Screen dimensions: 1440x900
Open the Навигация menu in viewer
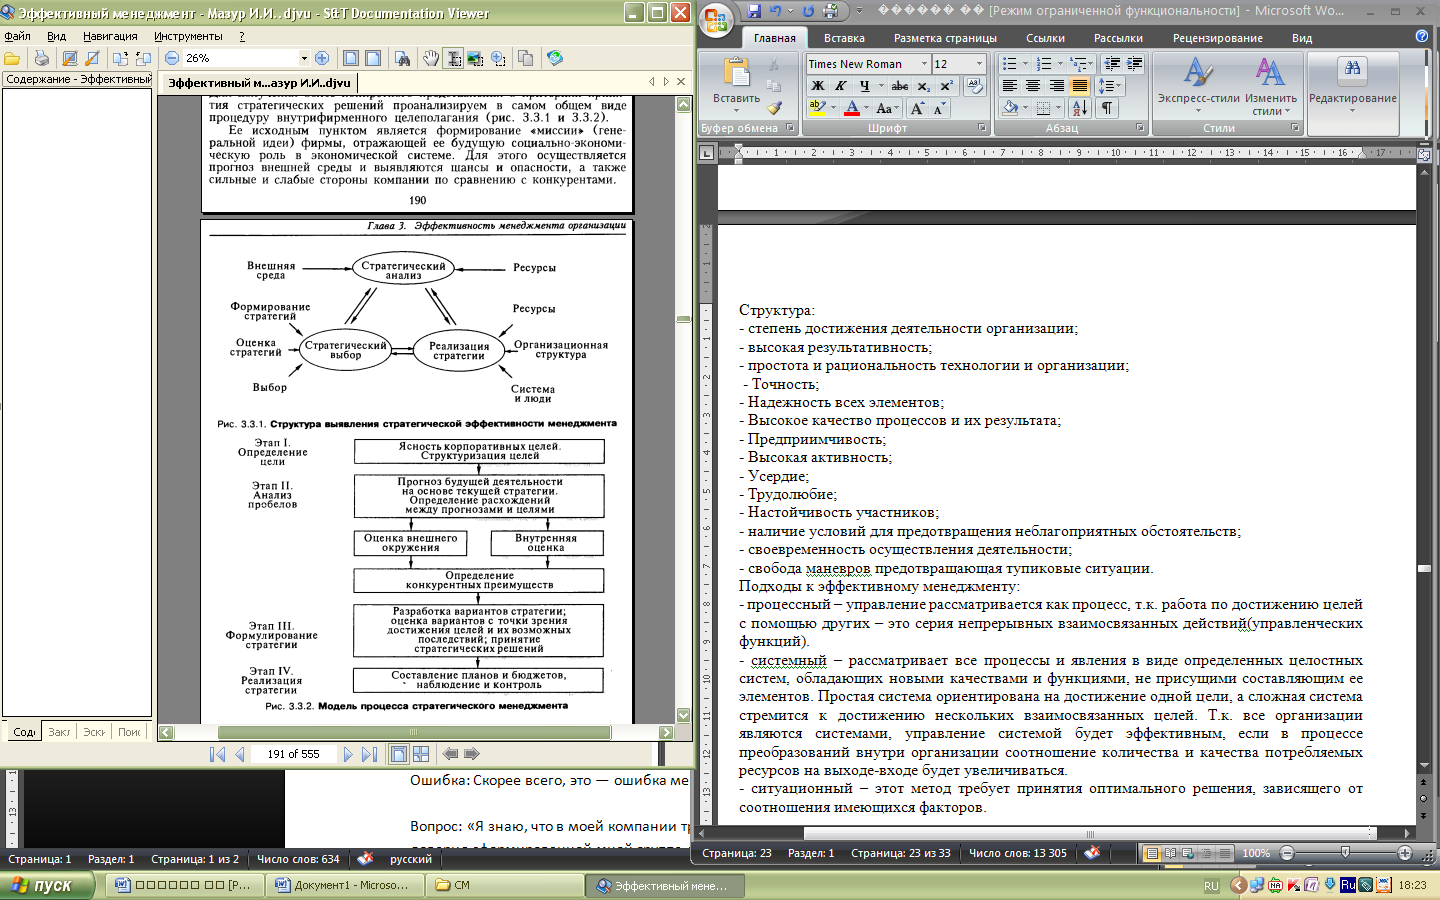tap(110, 36)
